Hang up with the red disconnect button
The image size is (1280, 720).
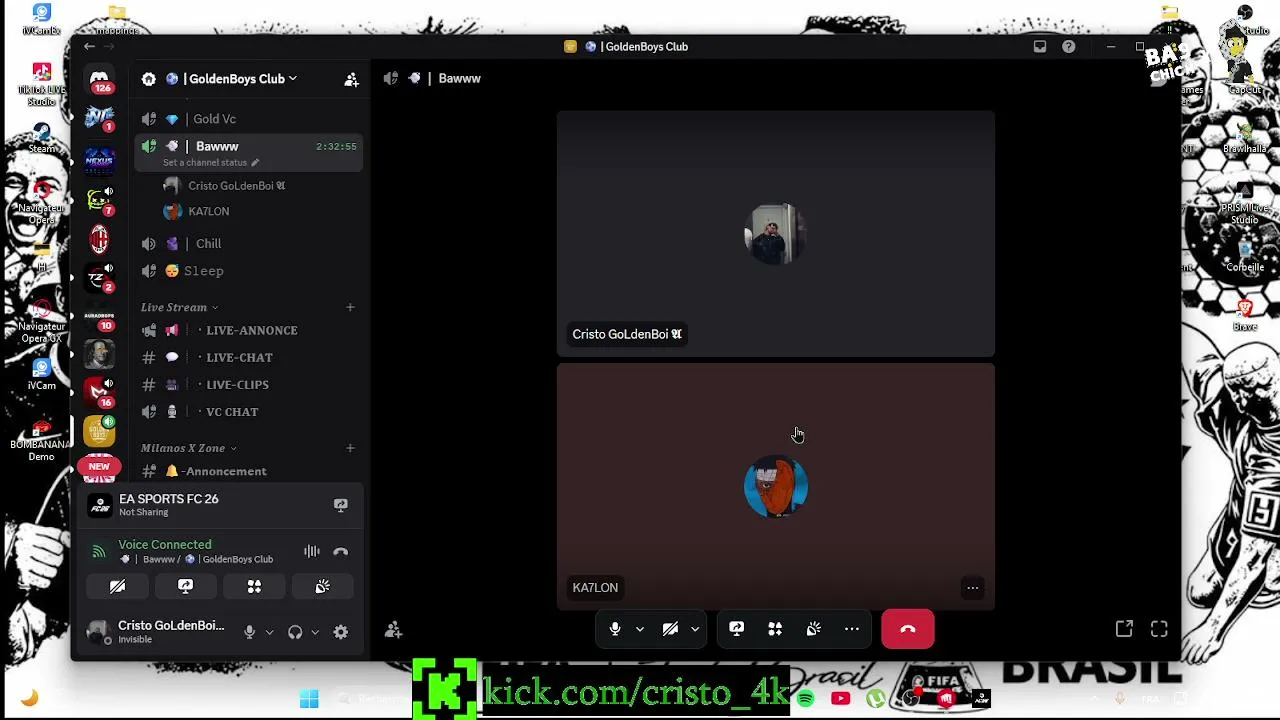[x=908, y=629]
